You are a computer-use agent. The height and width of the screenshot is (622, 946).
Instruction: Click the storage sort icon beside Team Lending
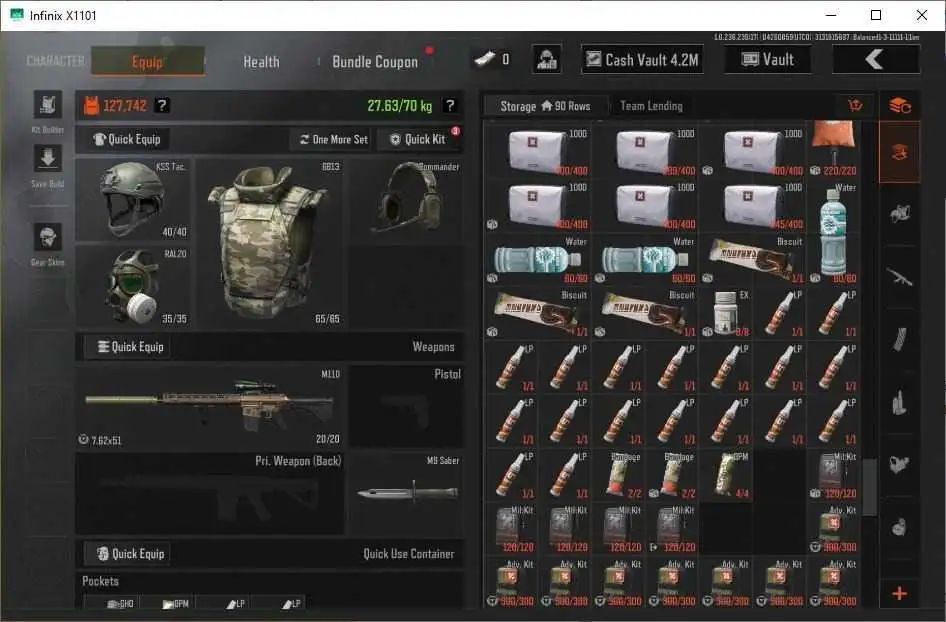pyautogui.click(x=855, y=106)
